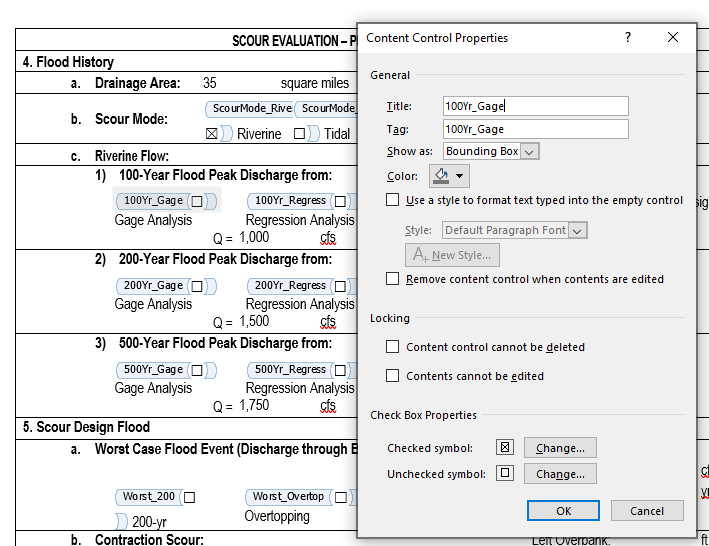The width and height of the screenshot is (709, 546).
Task: Click the Tag input field
Action: coord(536,129)
